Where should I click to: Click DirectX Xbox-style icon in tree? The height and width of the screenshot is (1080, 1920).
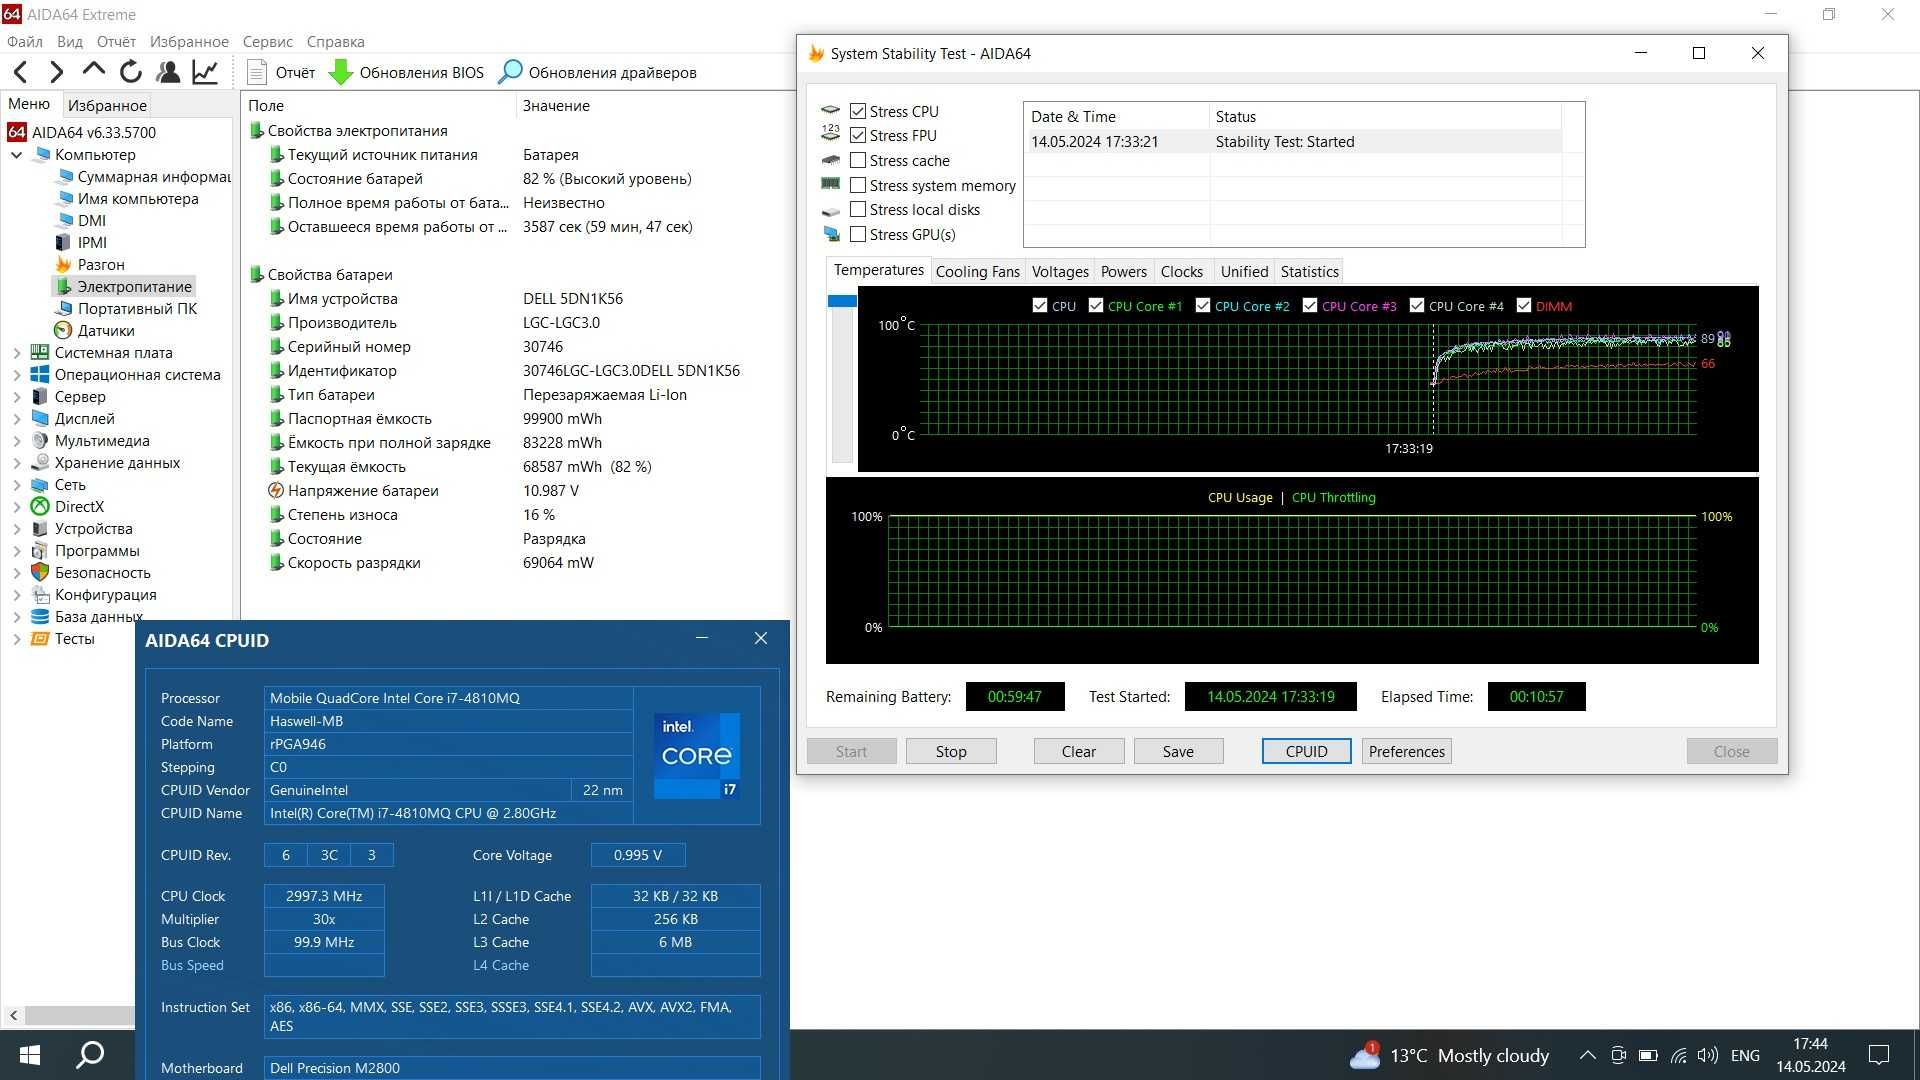(40, 506)
